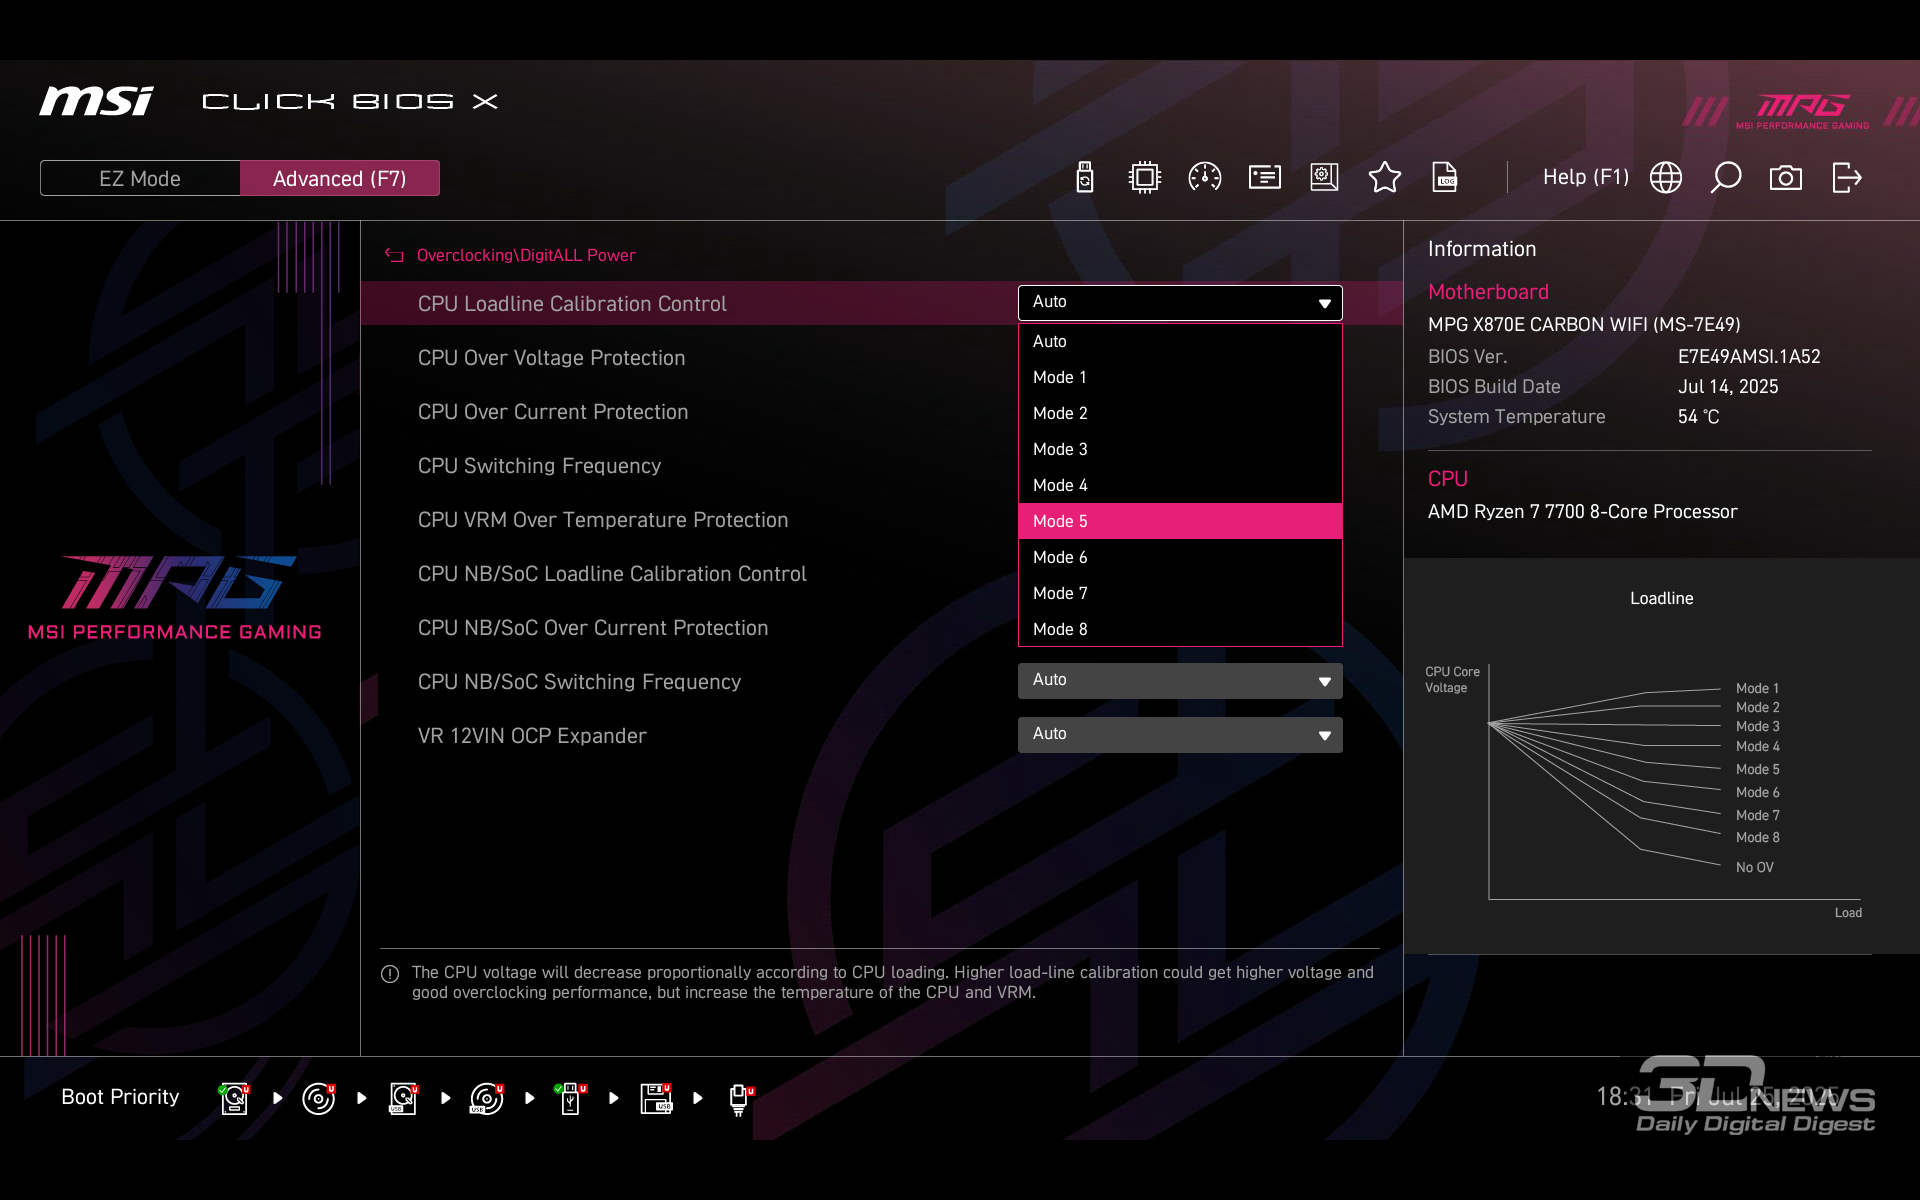Switch to EZ Mode
The image size is (1920, 1200).
(140, 178)
